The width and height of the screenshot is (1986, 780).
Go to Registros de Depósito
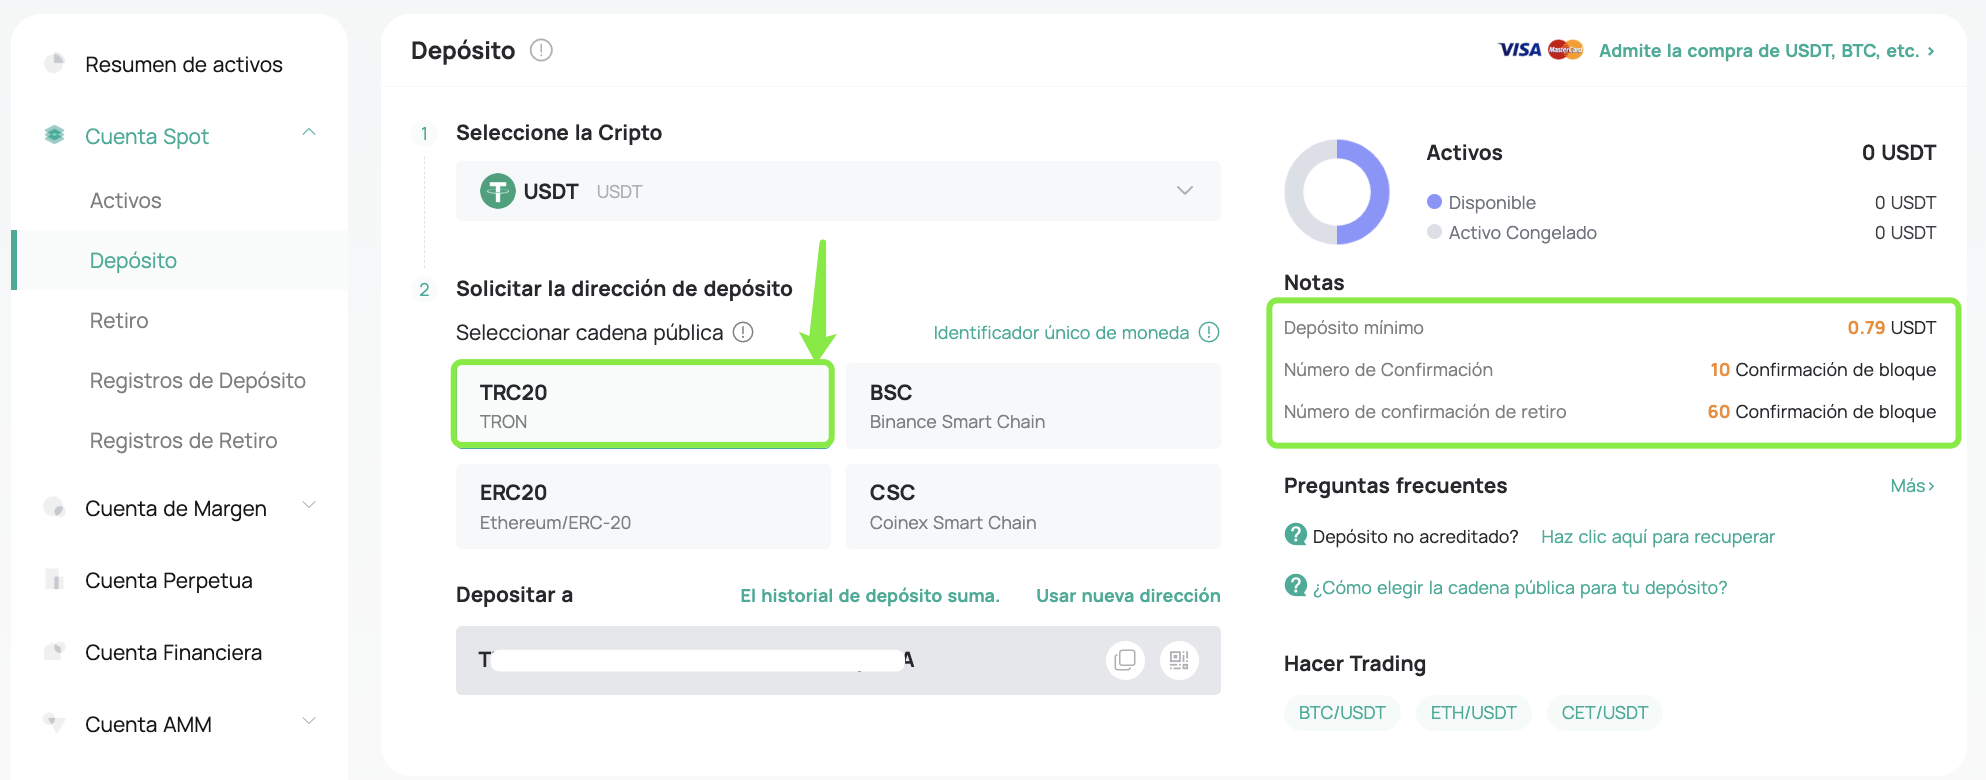click(197, 380)
